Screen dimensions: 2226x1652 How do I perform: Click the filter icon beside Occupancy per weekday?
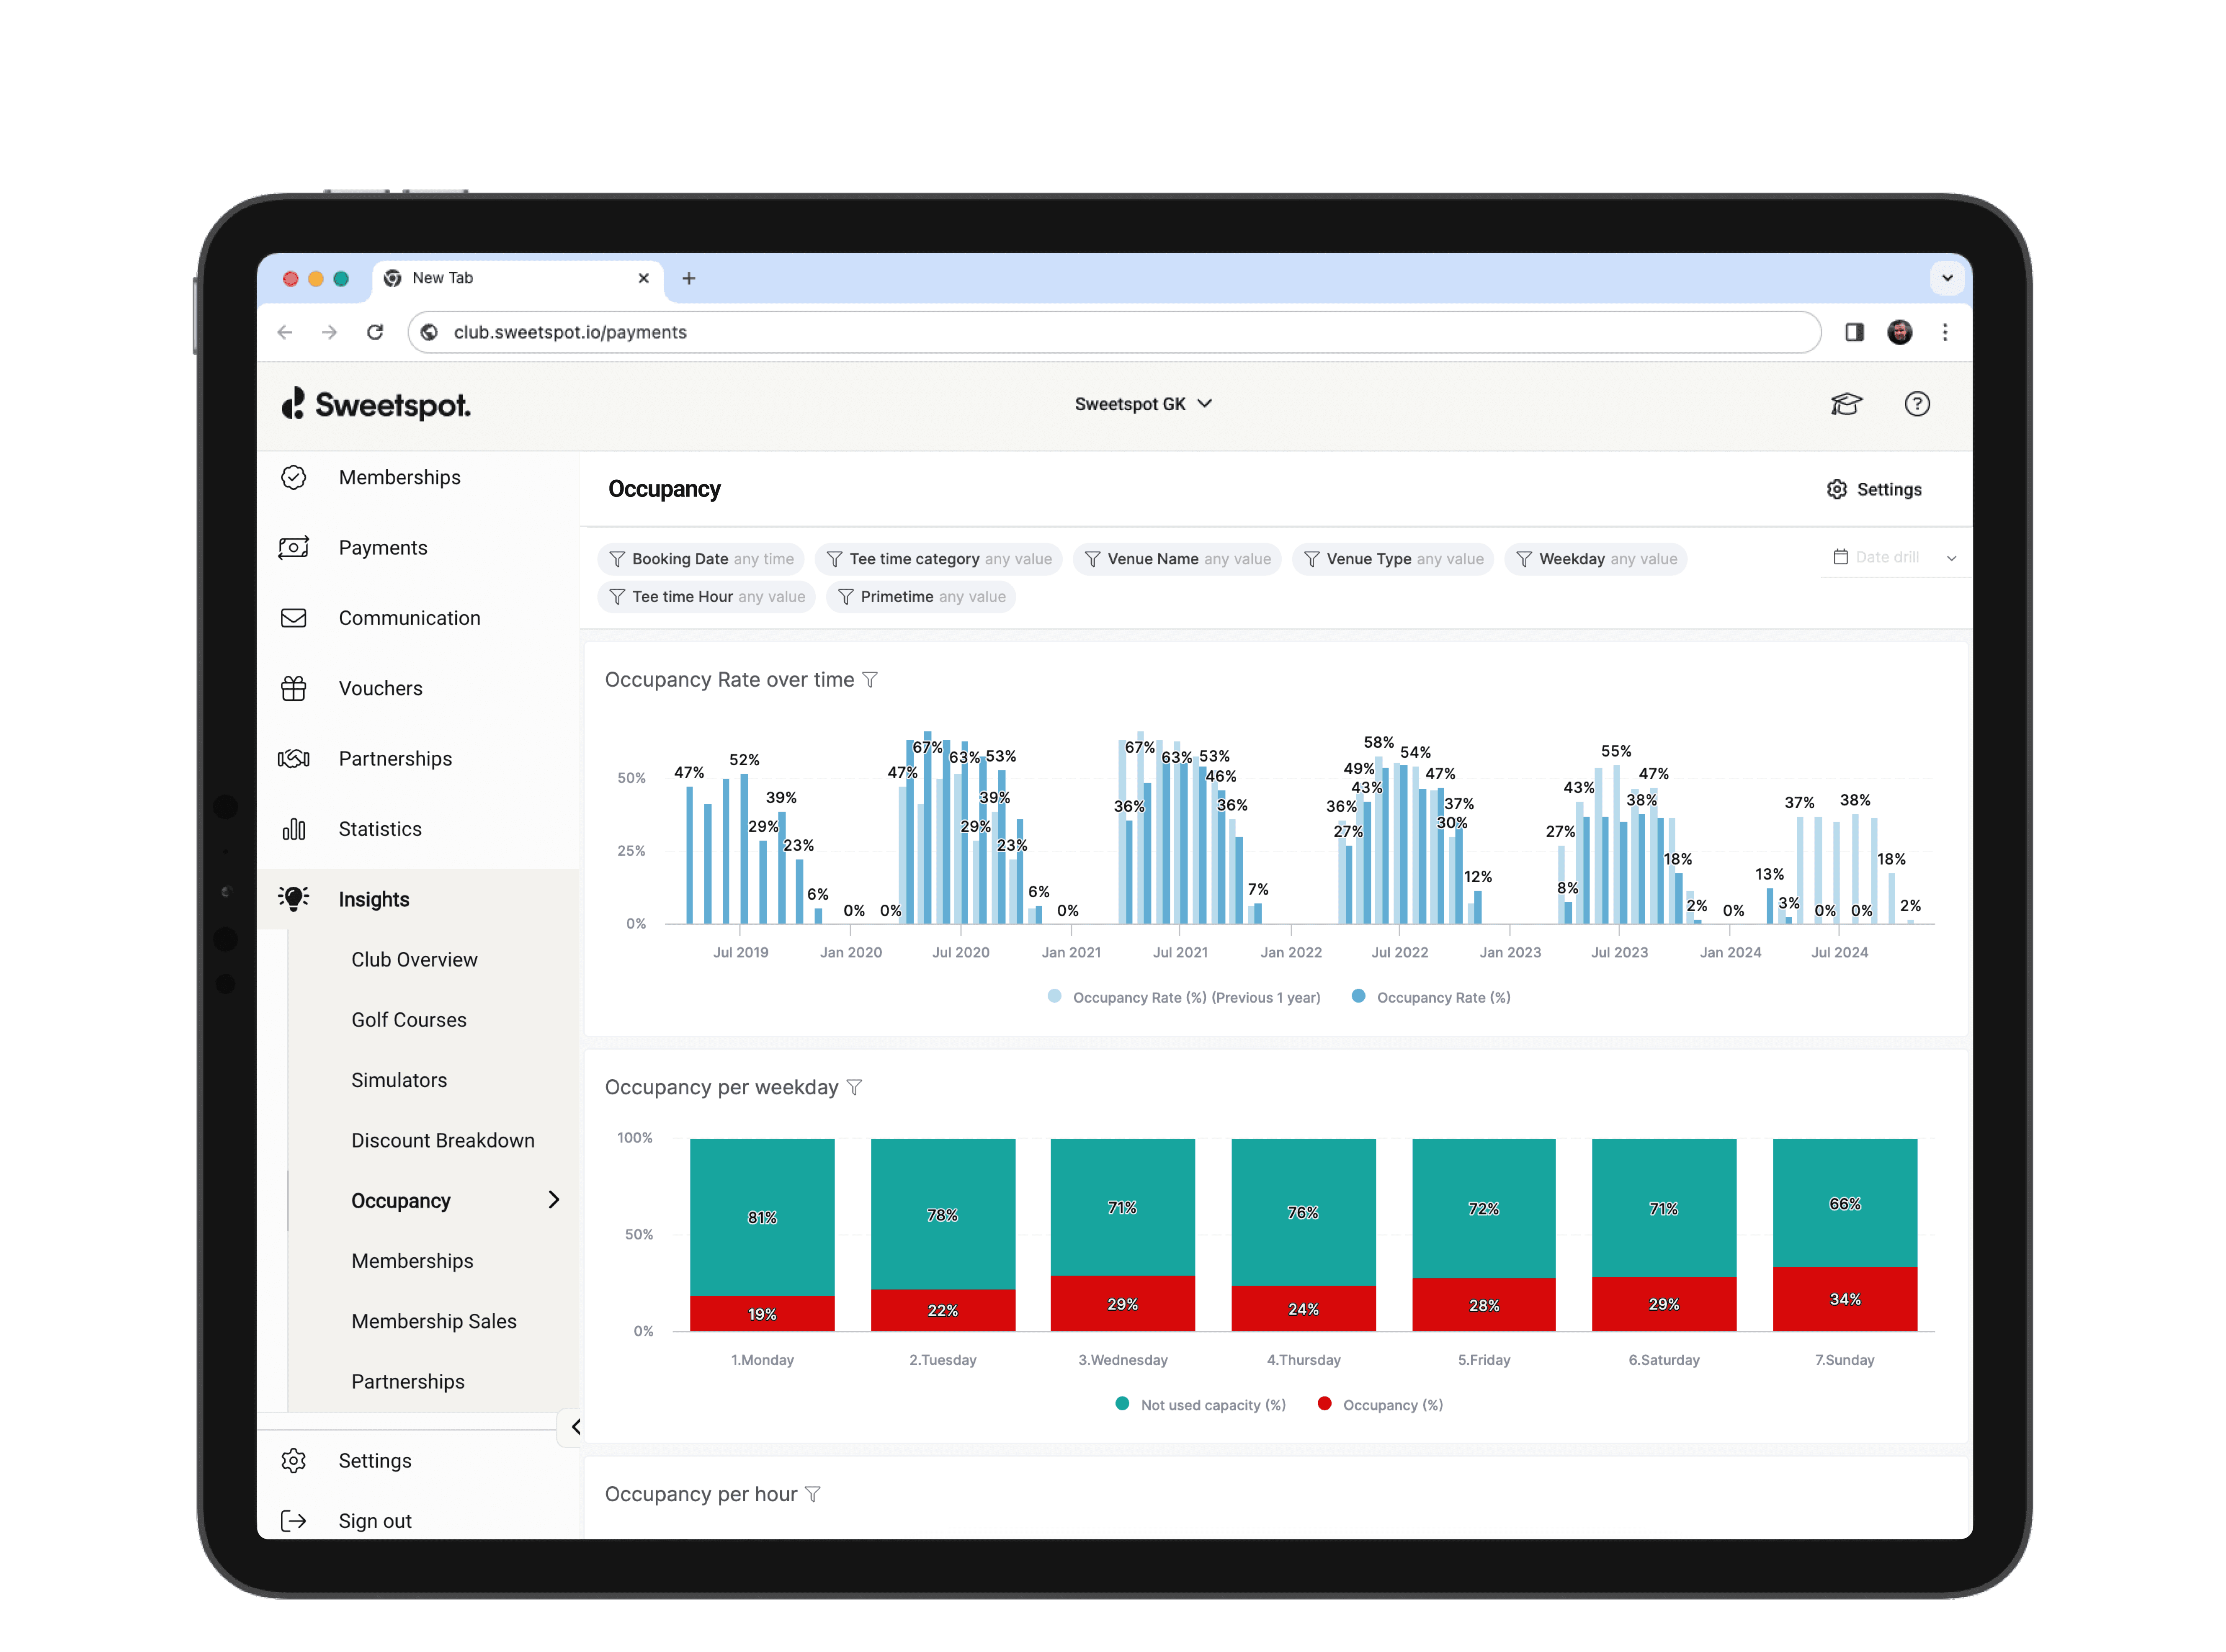(x=854, y=1087)
